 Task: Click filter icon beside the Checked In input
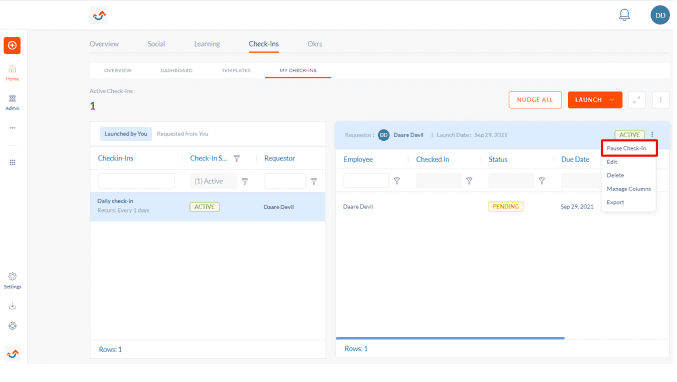click(469, 181)
